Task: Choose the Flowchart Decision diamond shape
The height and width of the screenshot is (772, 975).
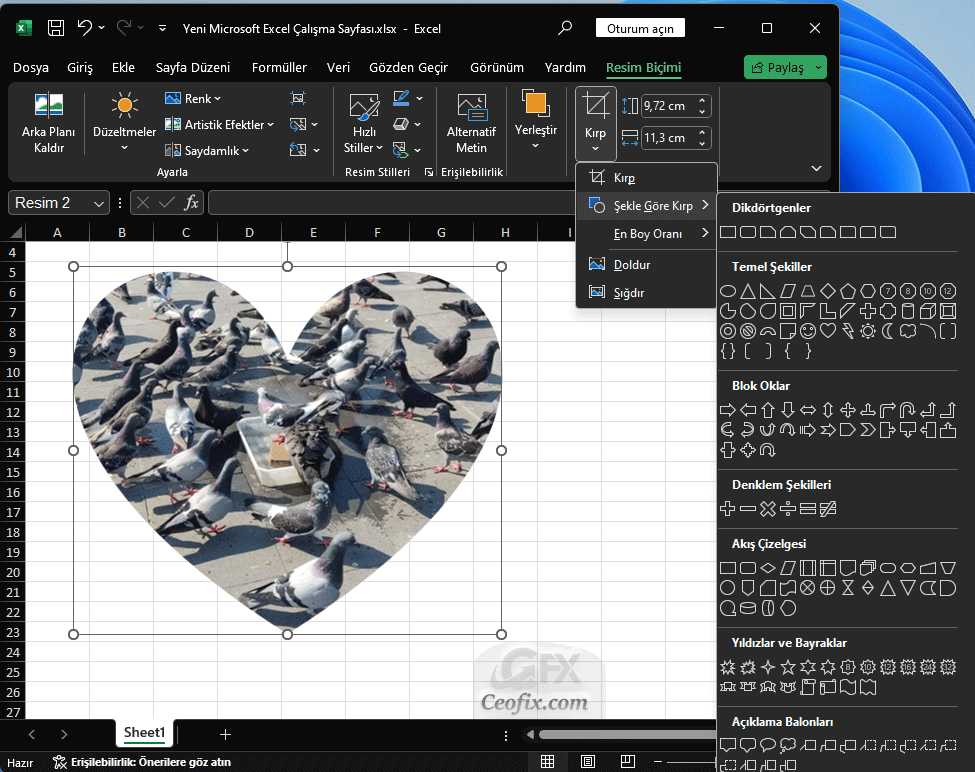Action: coord(768,568)
